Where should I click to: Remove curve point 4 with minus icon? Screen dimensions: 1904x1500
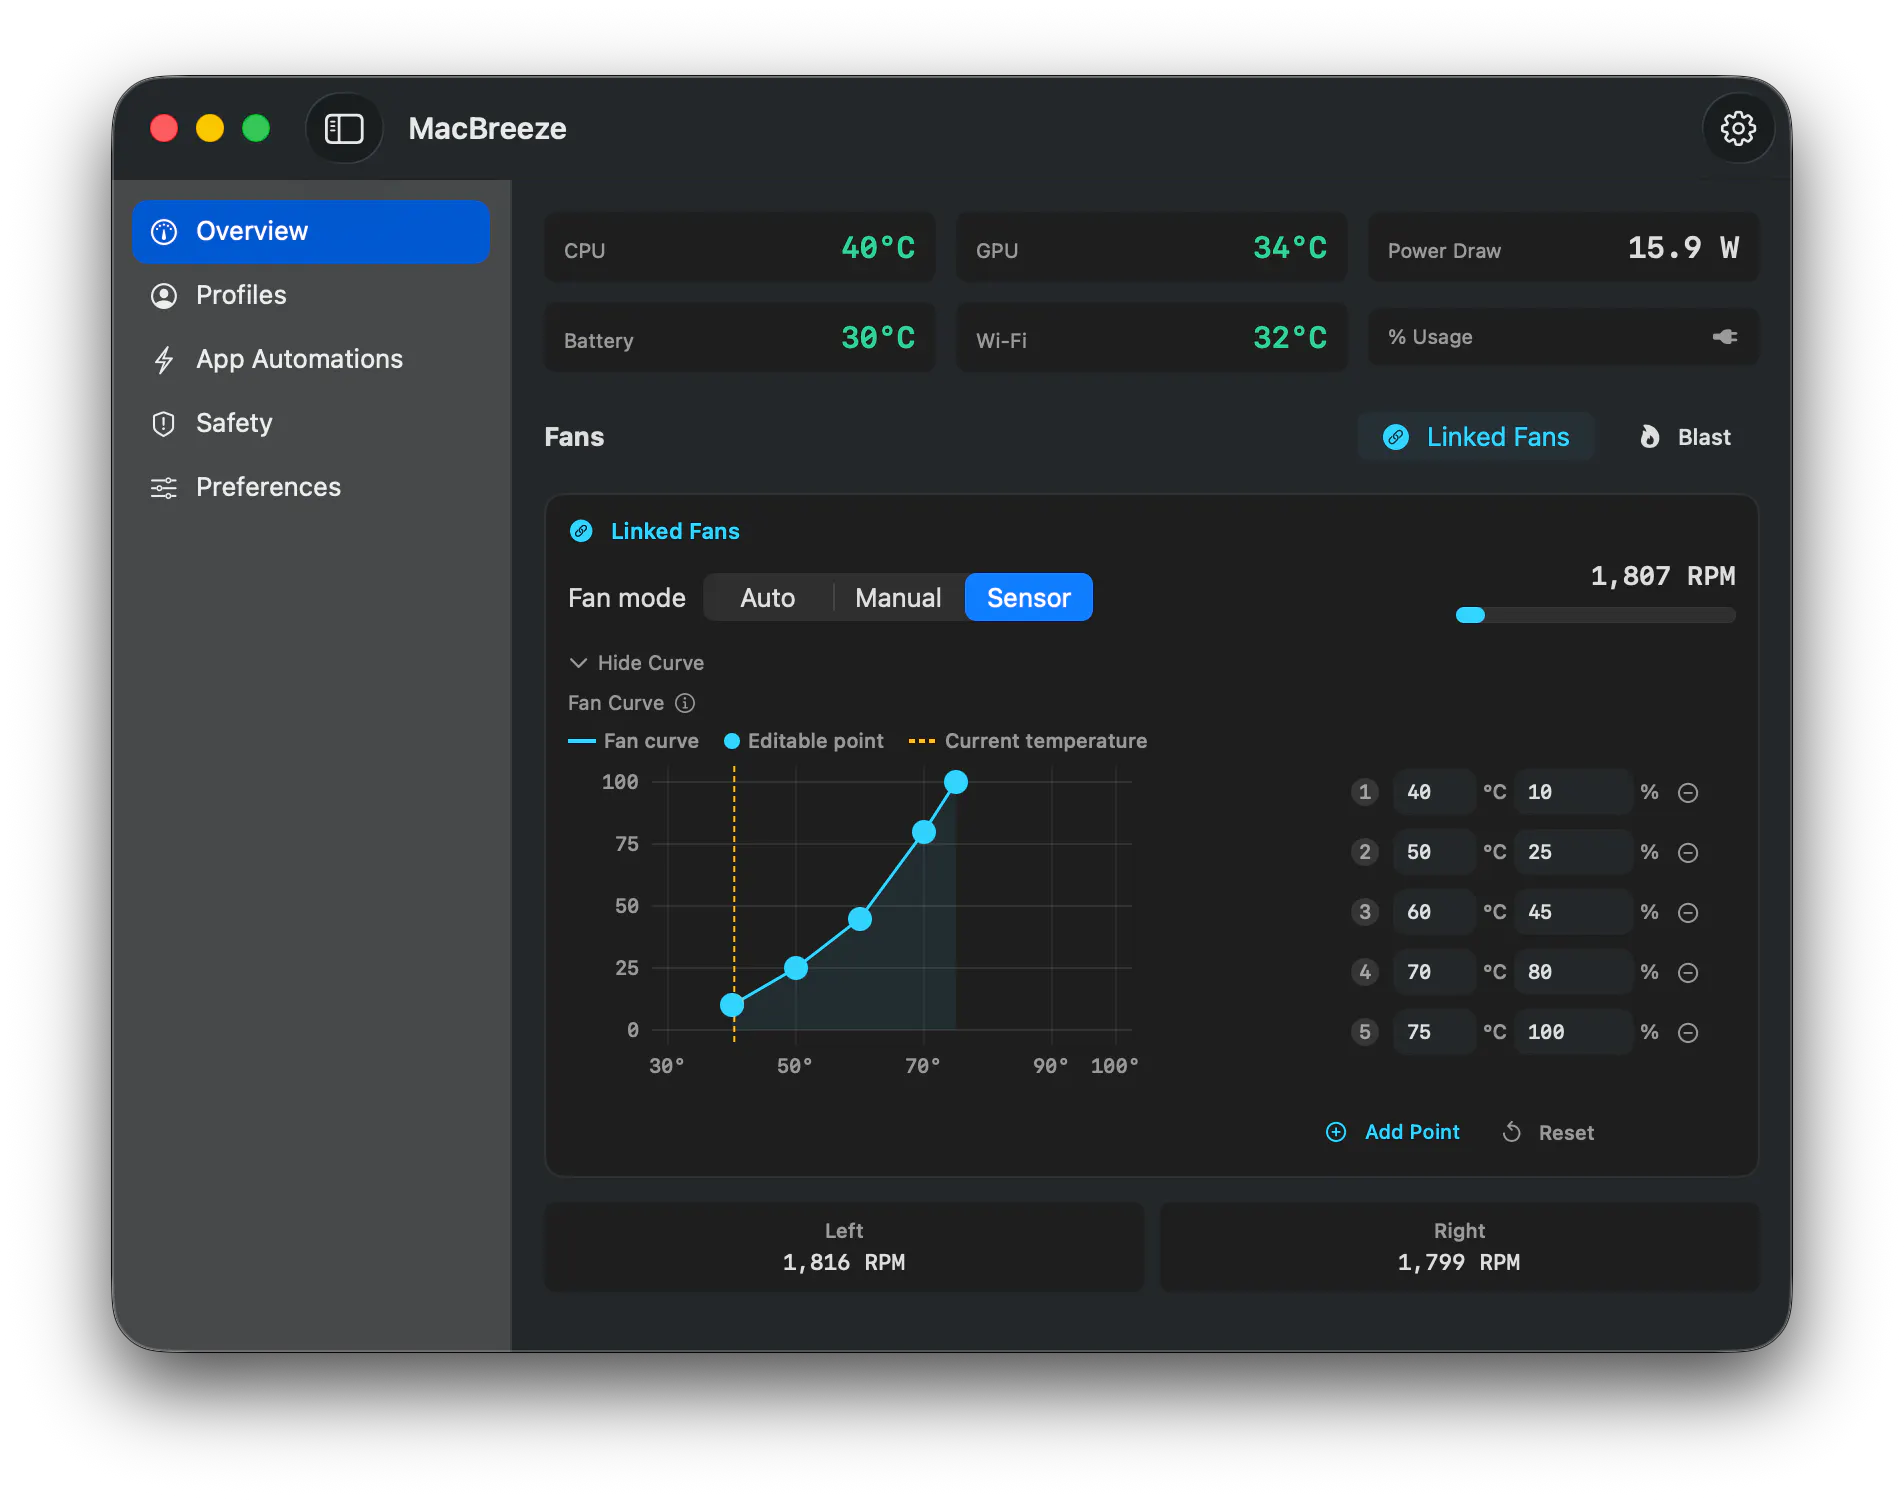(x=1688, y=973)
